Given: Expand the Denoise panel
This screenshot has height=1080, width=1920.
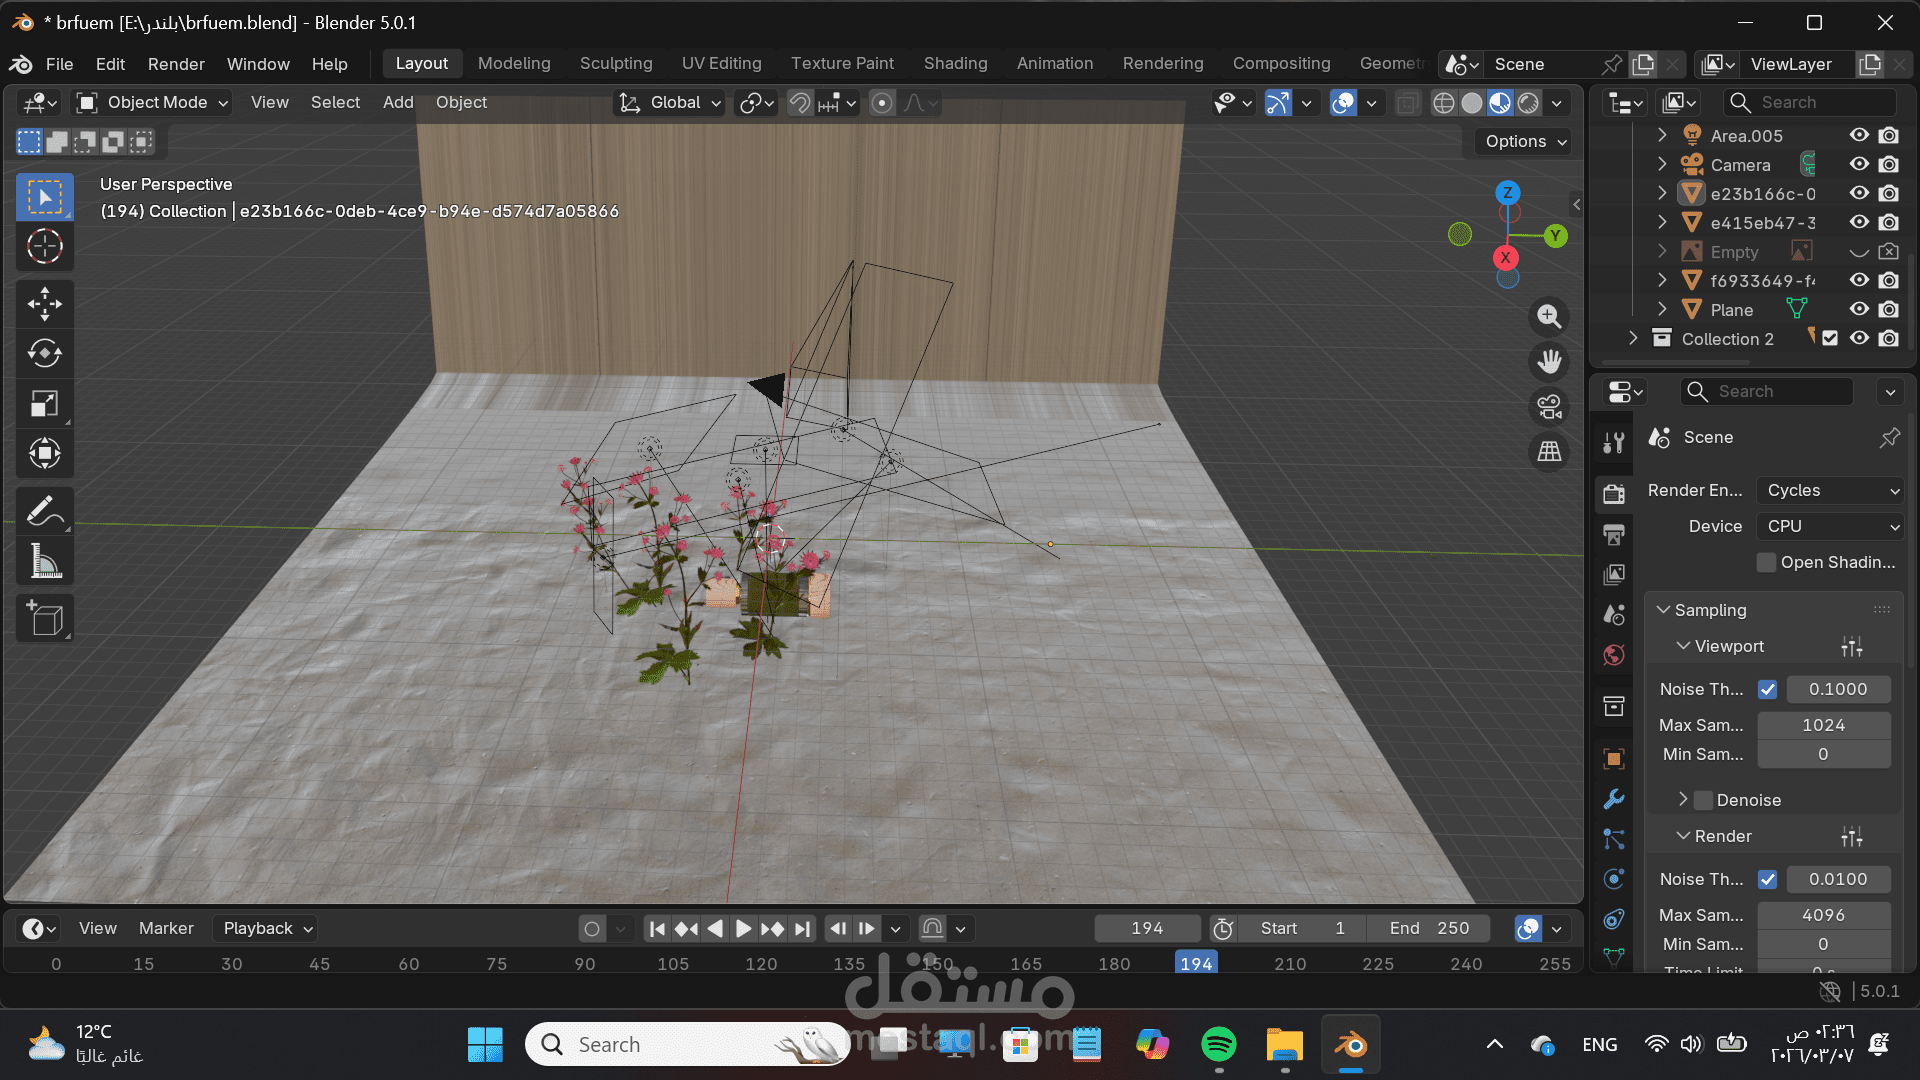Looking at the screenshot, I should click(x=1683, y=799).
